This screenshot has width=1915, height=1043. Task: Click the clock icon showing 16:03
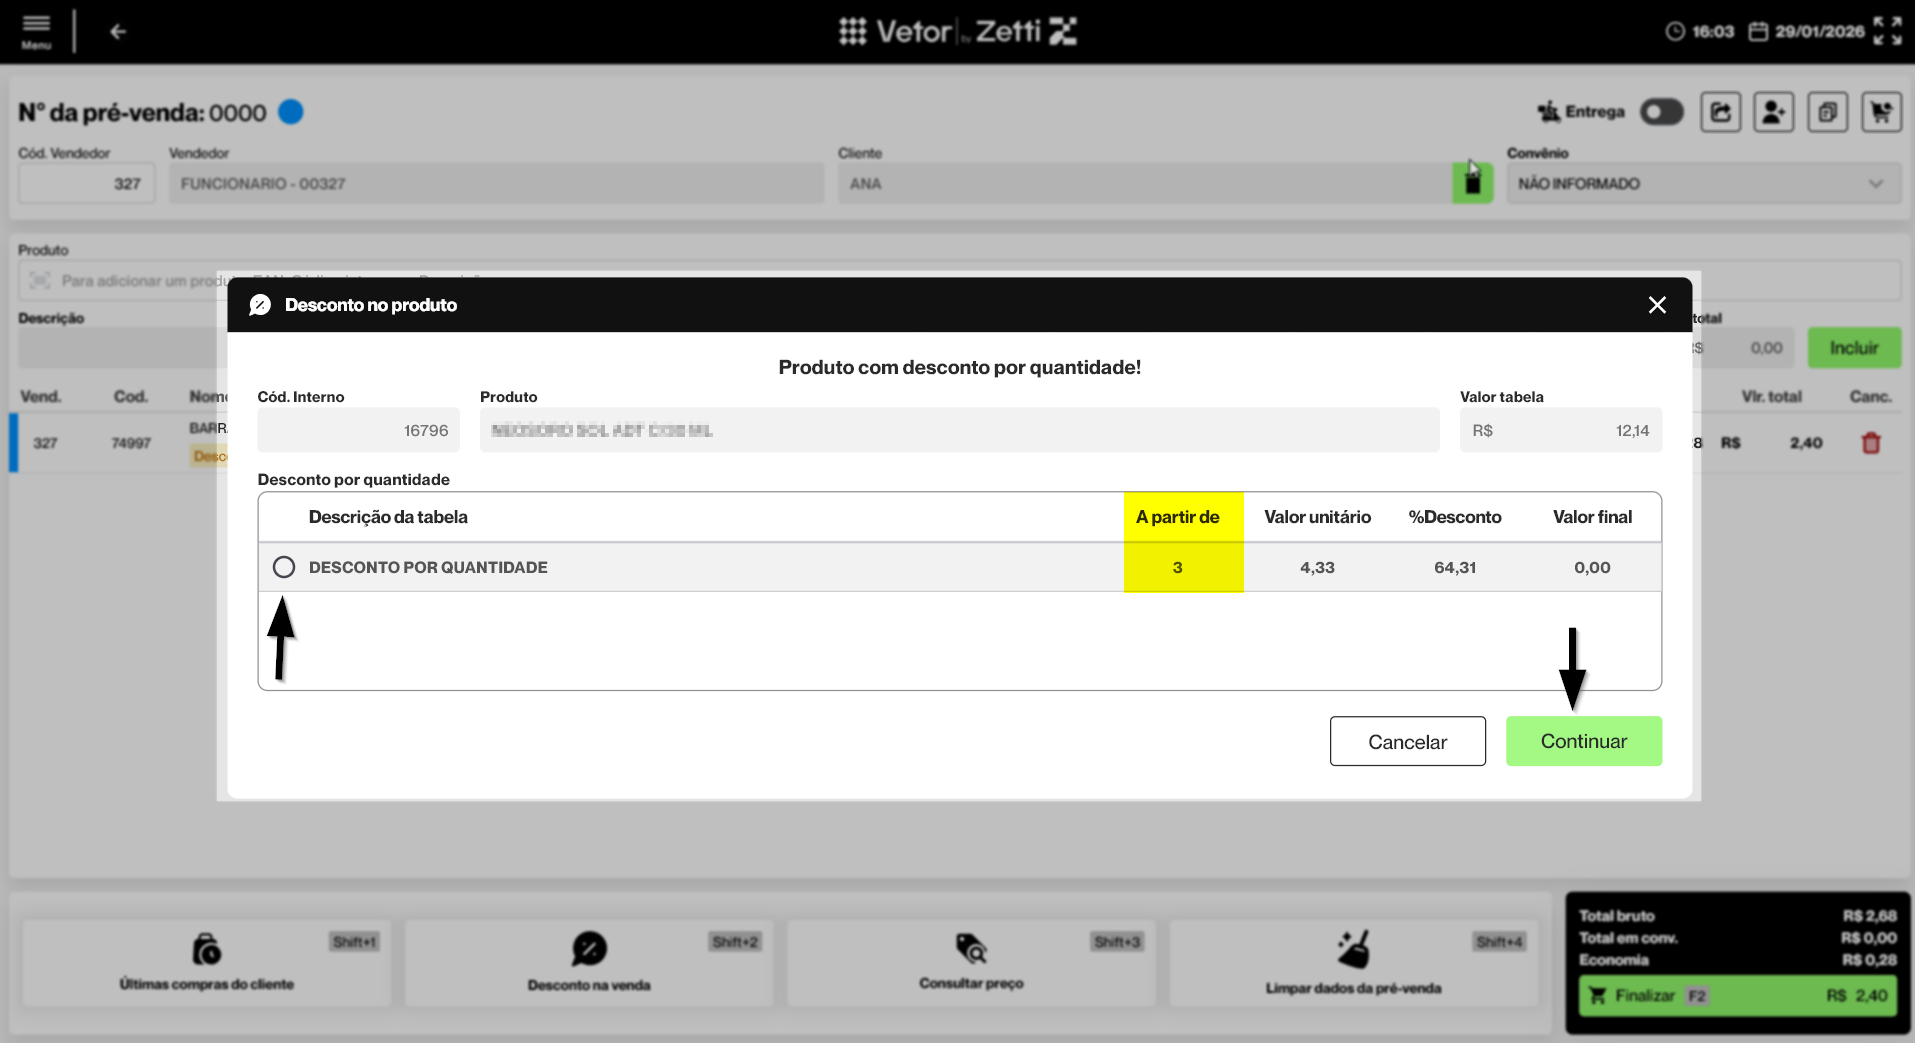[1675, 32]
